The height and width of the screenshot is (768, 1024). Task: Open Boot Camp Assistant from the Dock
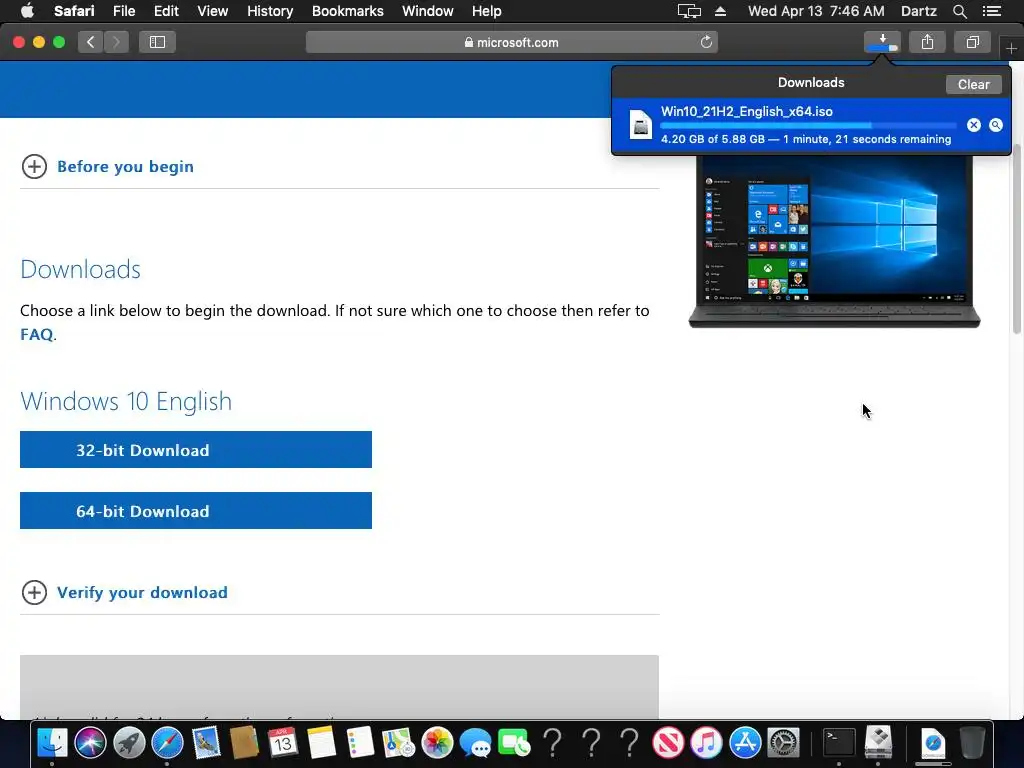(878, 743)
